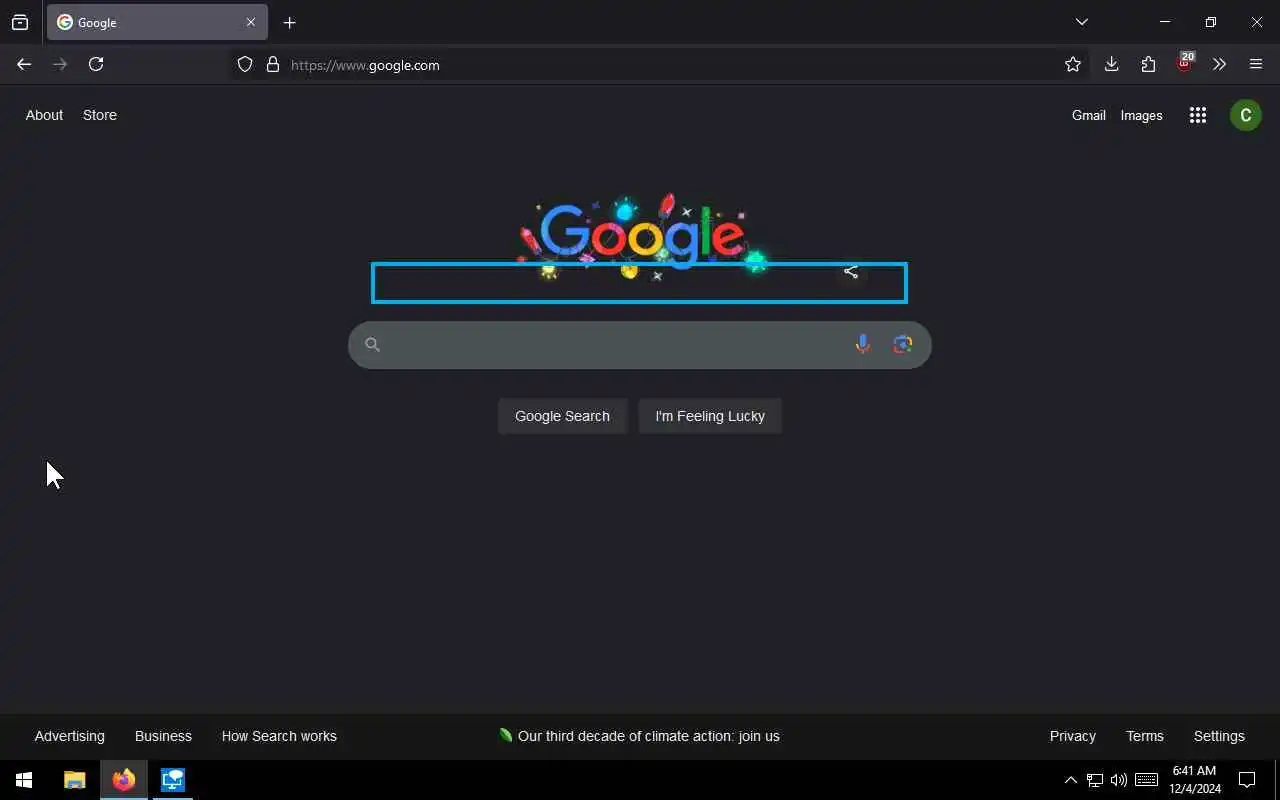The width and height of the screenshot is (1280, 800).
Task: View site security padlock information
Action: [x=272, y=65]
